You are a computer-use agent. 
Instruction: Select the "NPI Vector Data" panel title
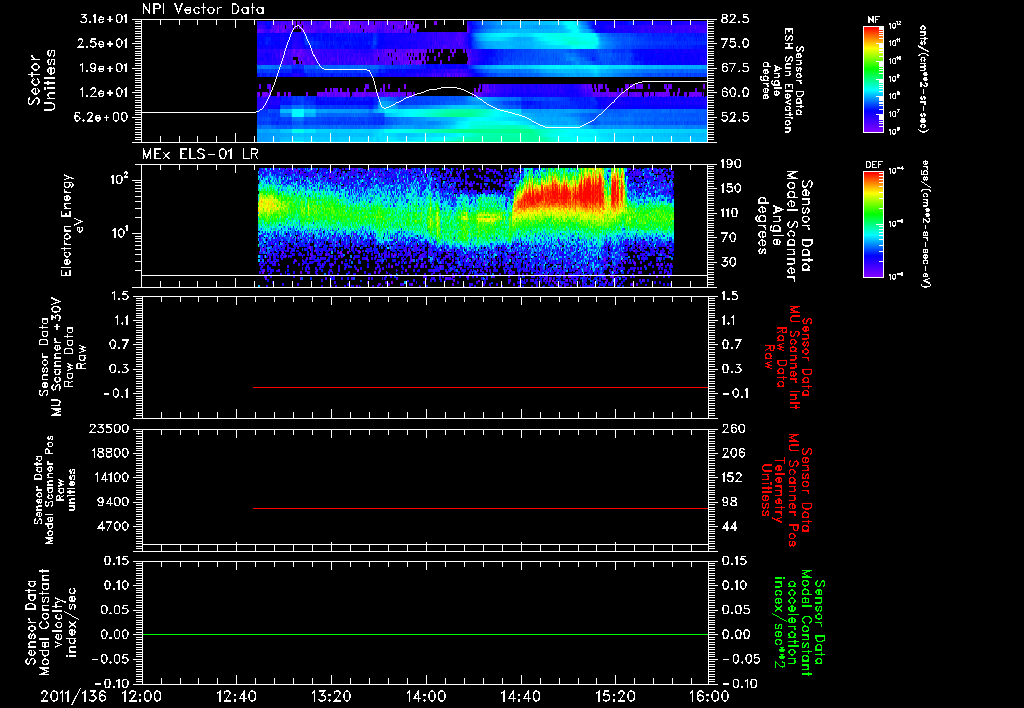click(204, 9)
